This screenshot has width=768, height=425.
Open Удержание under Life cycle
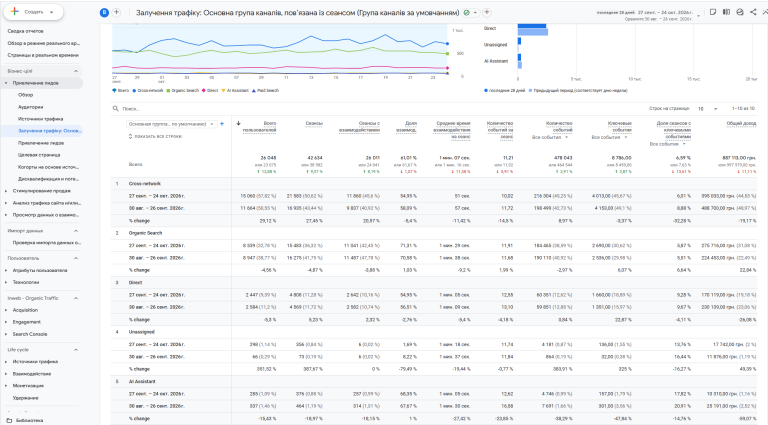[25, 398]
